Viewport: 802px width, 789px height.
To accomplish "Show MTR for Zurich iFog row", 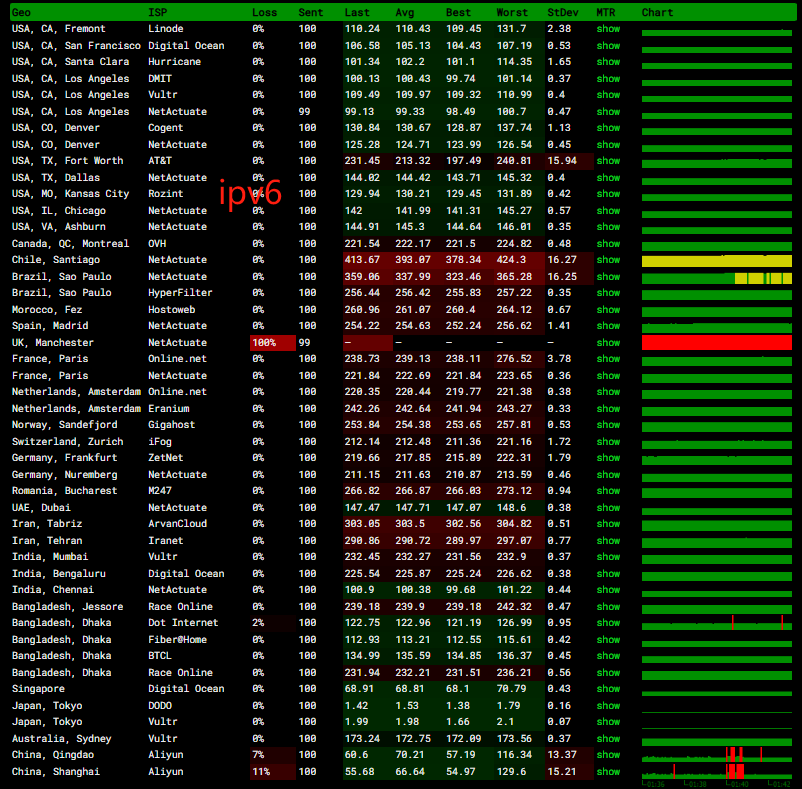I will (x=608, y=441).
